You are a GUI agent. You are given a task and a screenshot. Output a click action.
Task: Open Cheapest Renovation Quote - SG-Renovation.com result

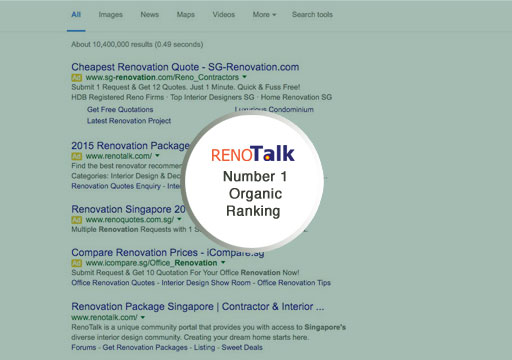(185, 67)
